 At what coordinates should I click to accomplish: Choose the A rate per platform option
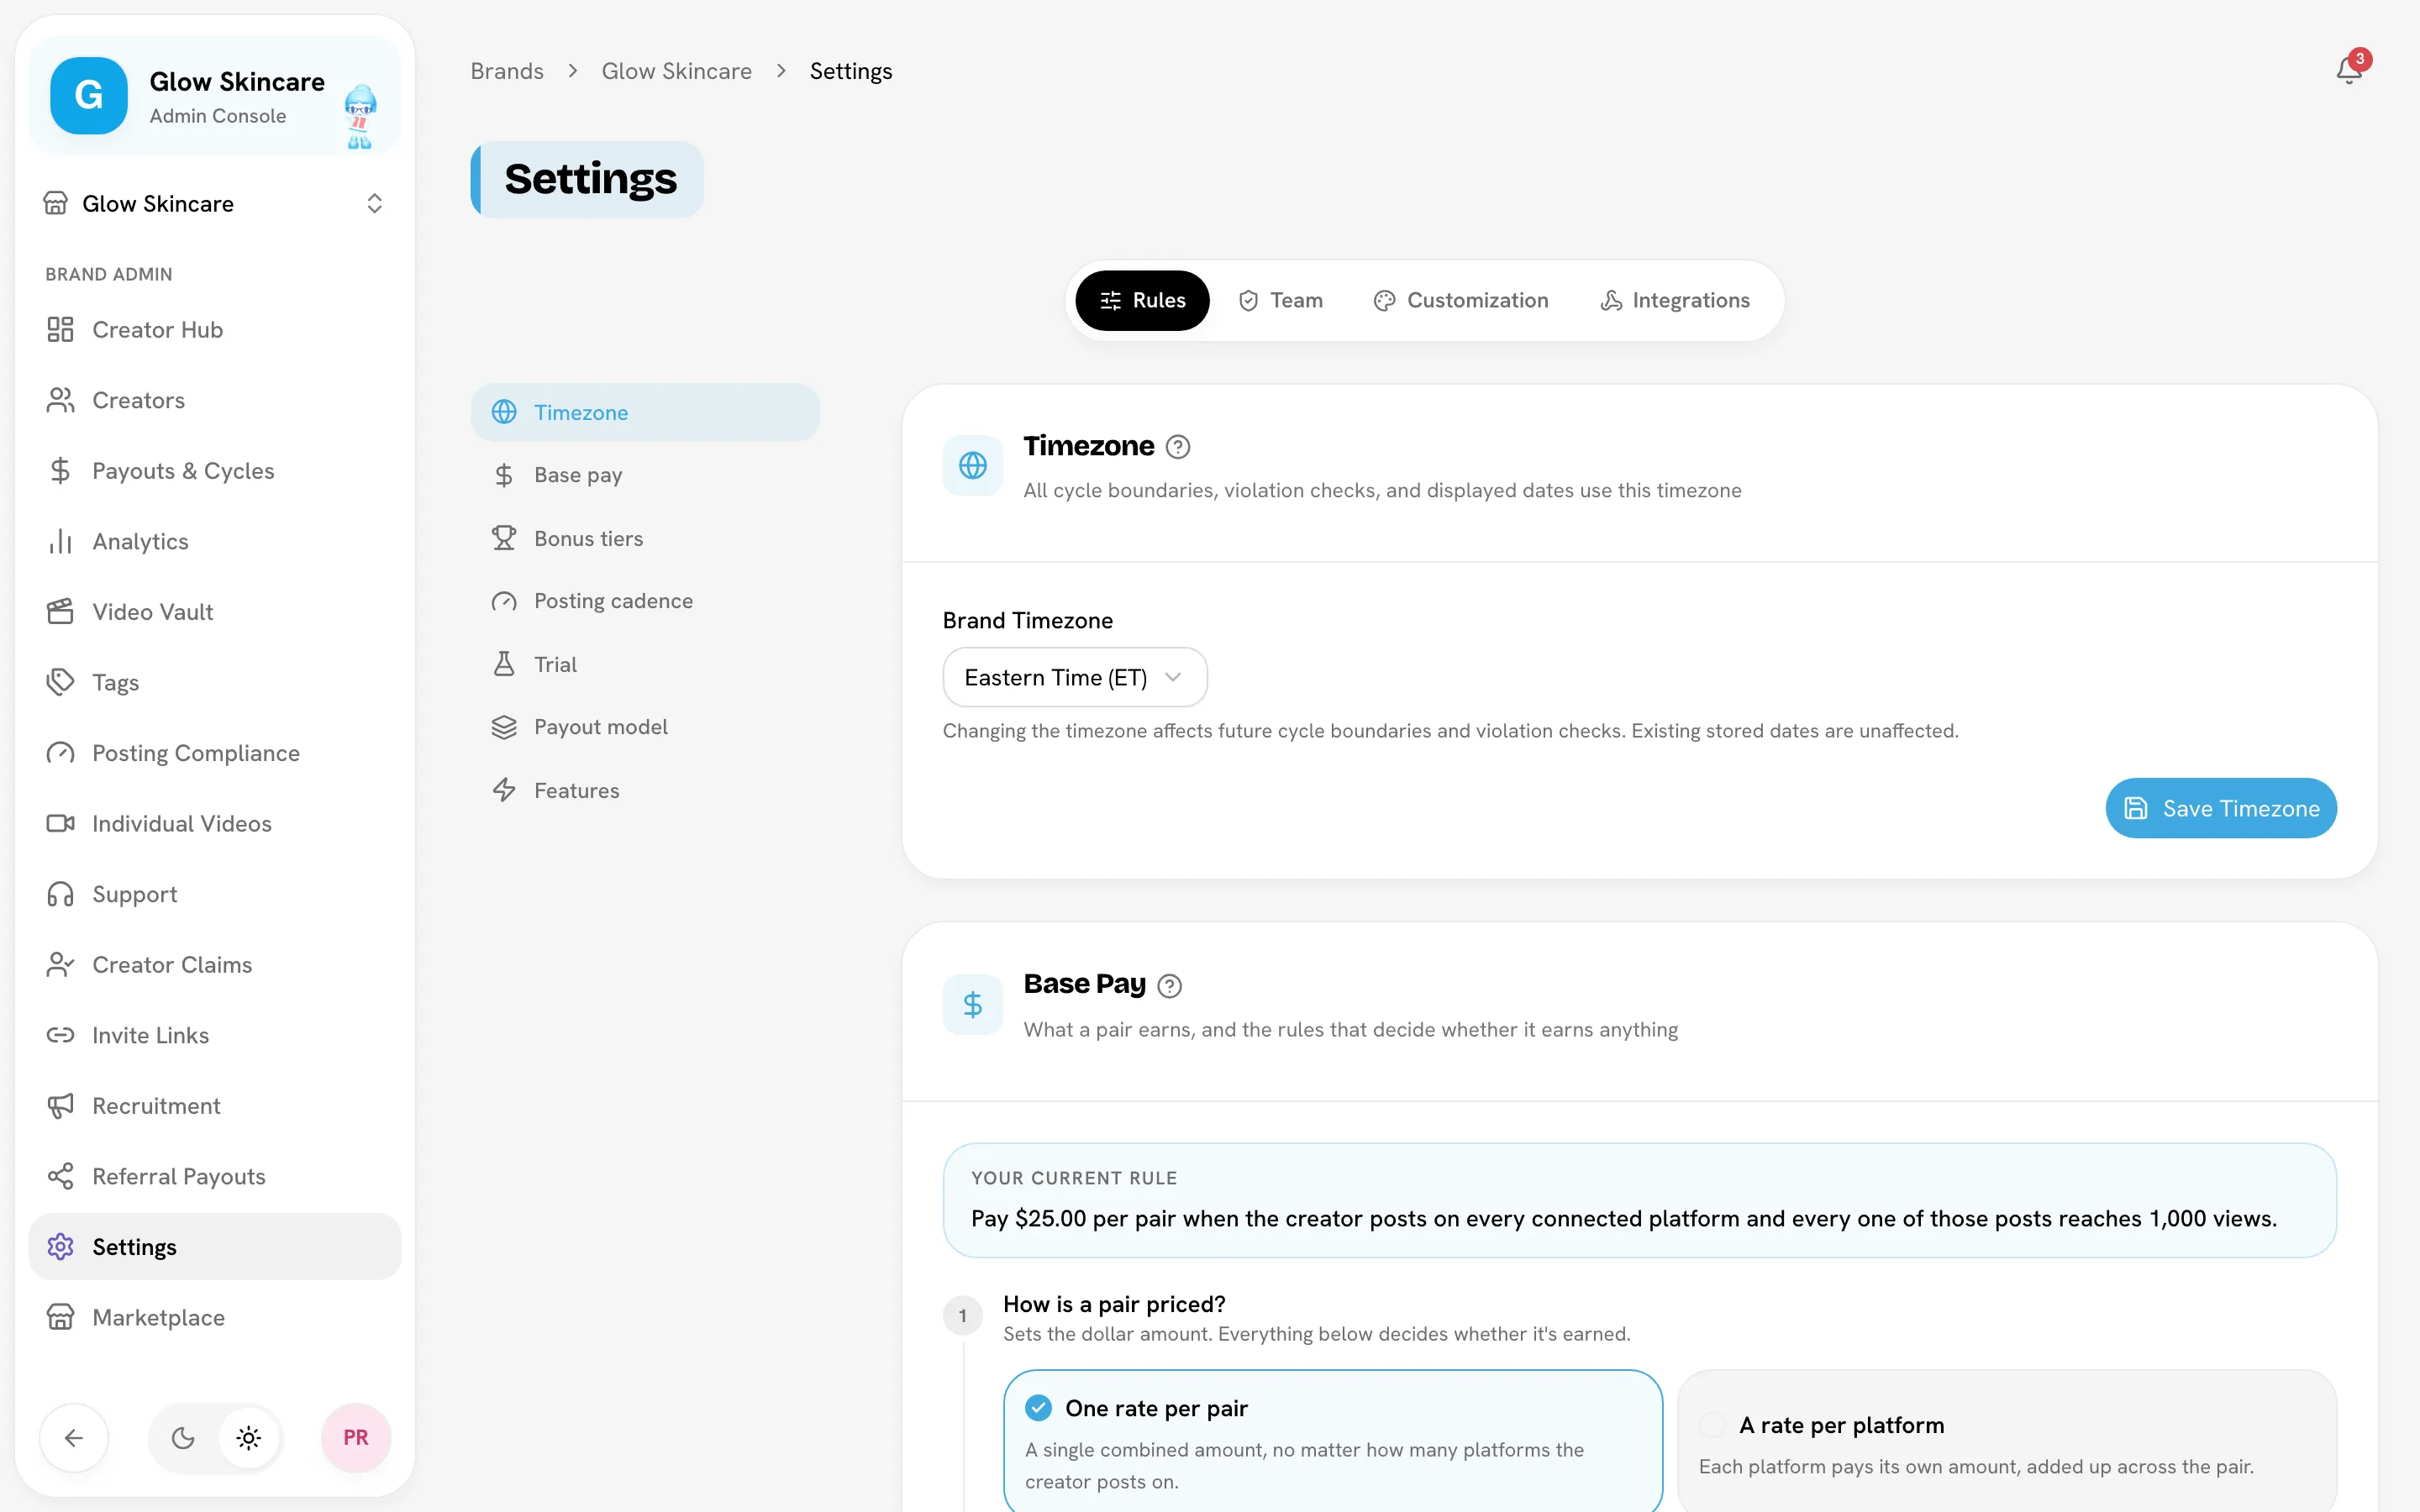tap(2007, 1441)
